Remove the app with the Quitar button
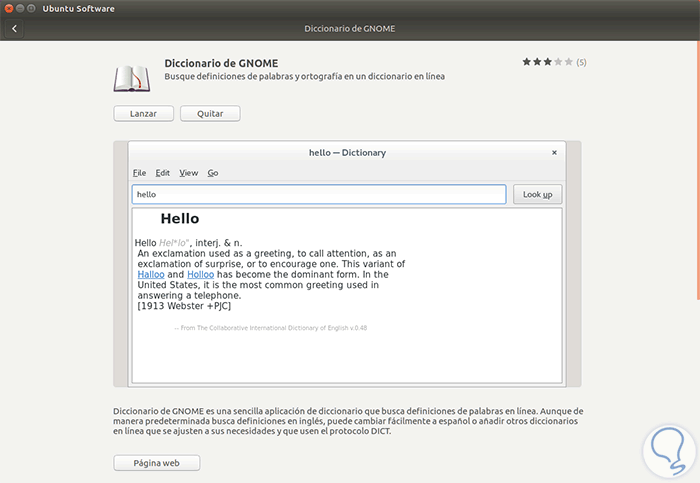This screenshot has width=700, height=483. tap(210, 113)
